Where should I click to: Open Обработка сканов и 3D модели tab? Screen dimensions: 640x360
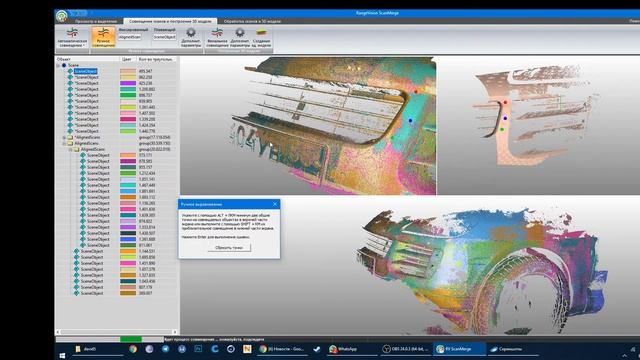tap(252, 21)
